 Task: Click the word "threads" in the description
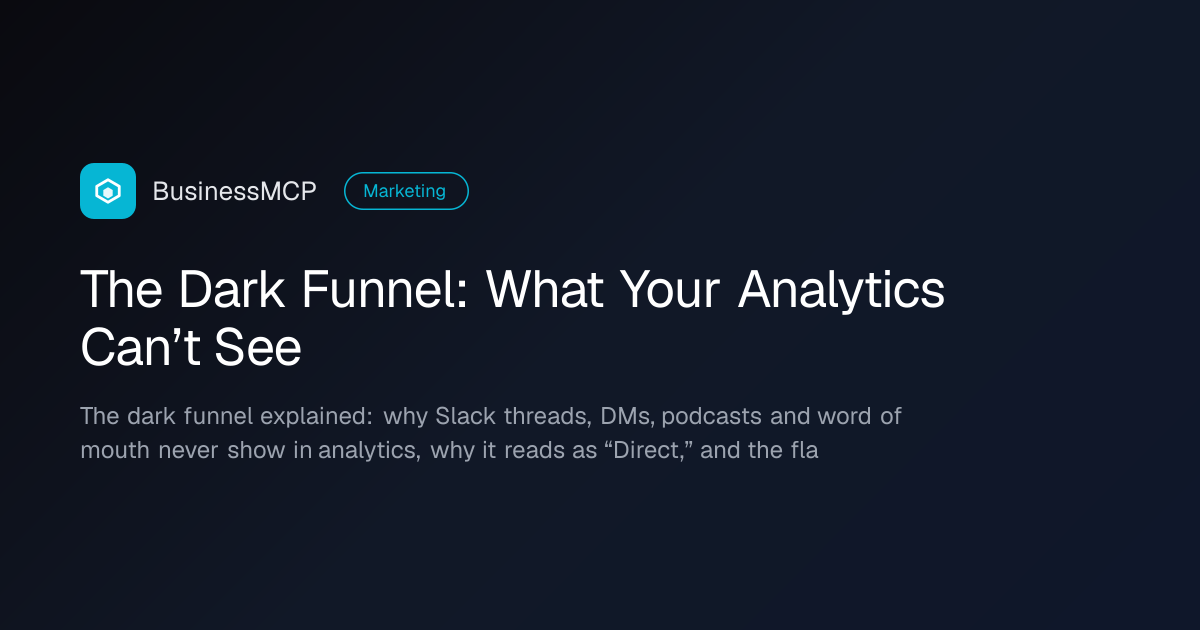point(549,416)
